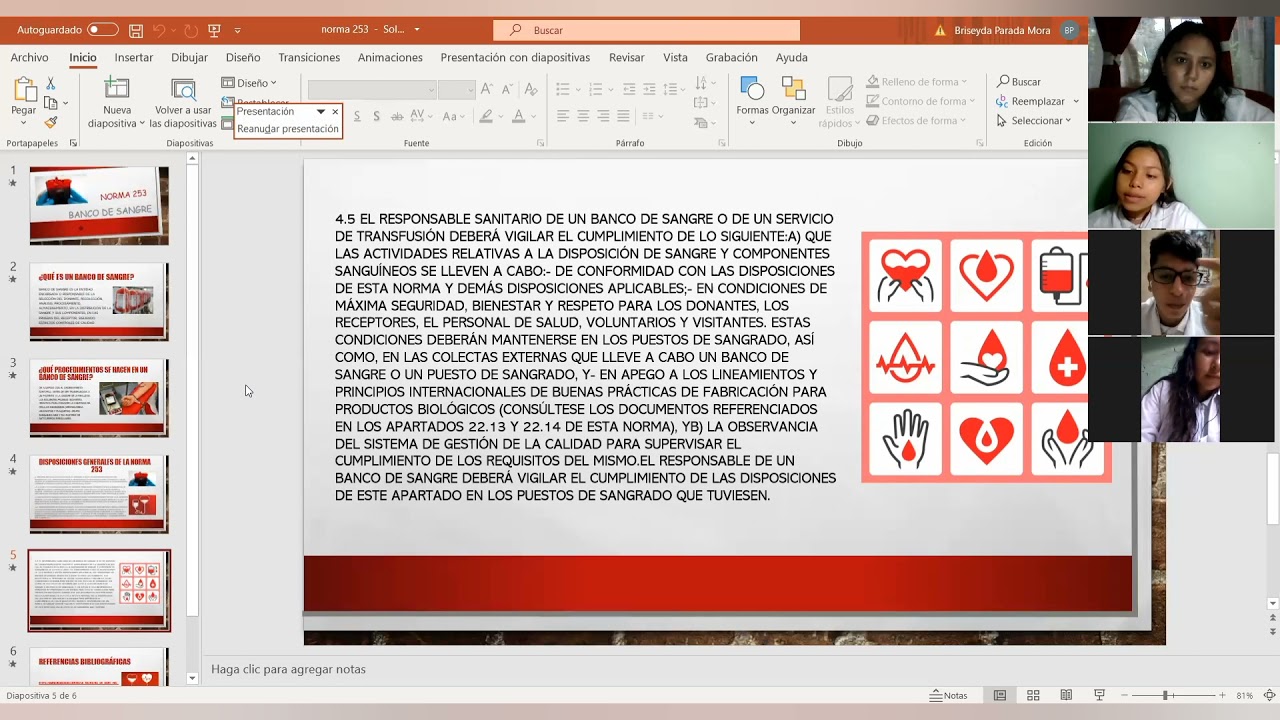Image resolution: width=1280 pixels, height=720 pixels.
Task: Click the increase indent icon
Action: click(x=649, y=90)
